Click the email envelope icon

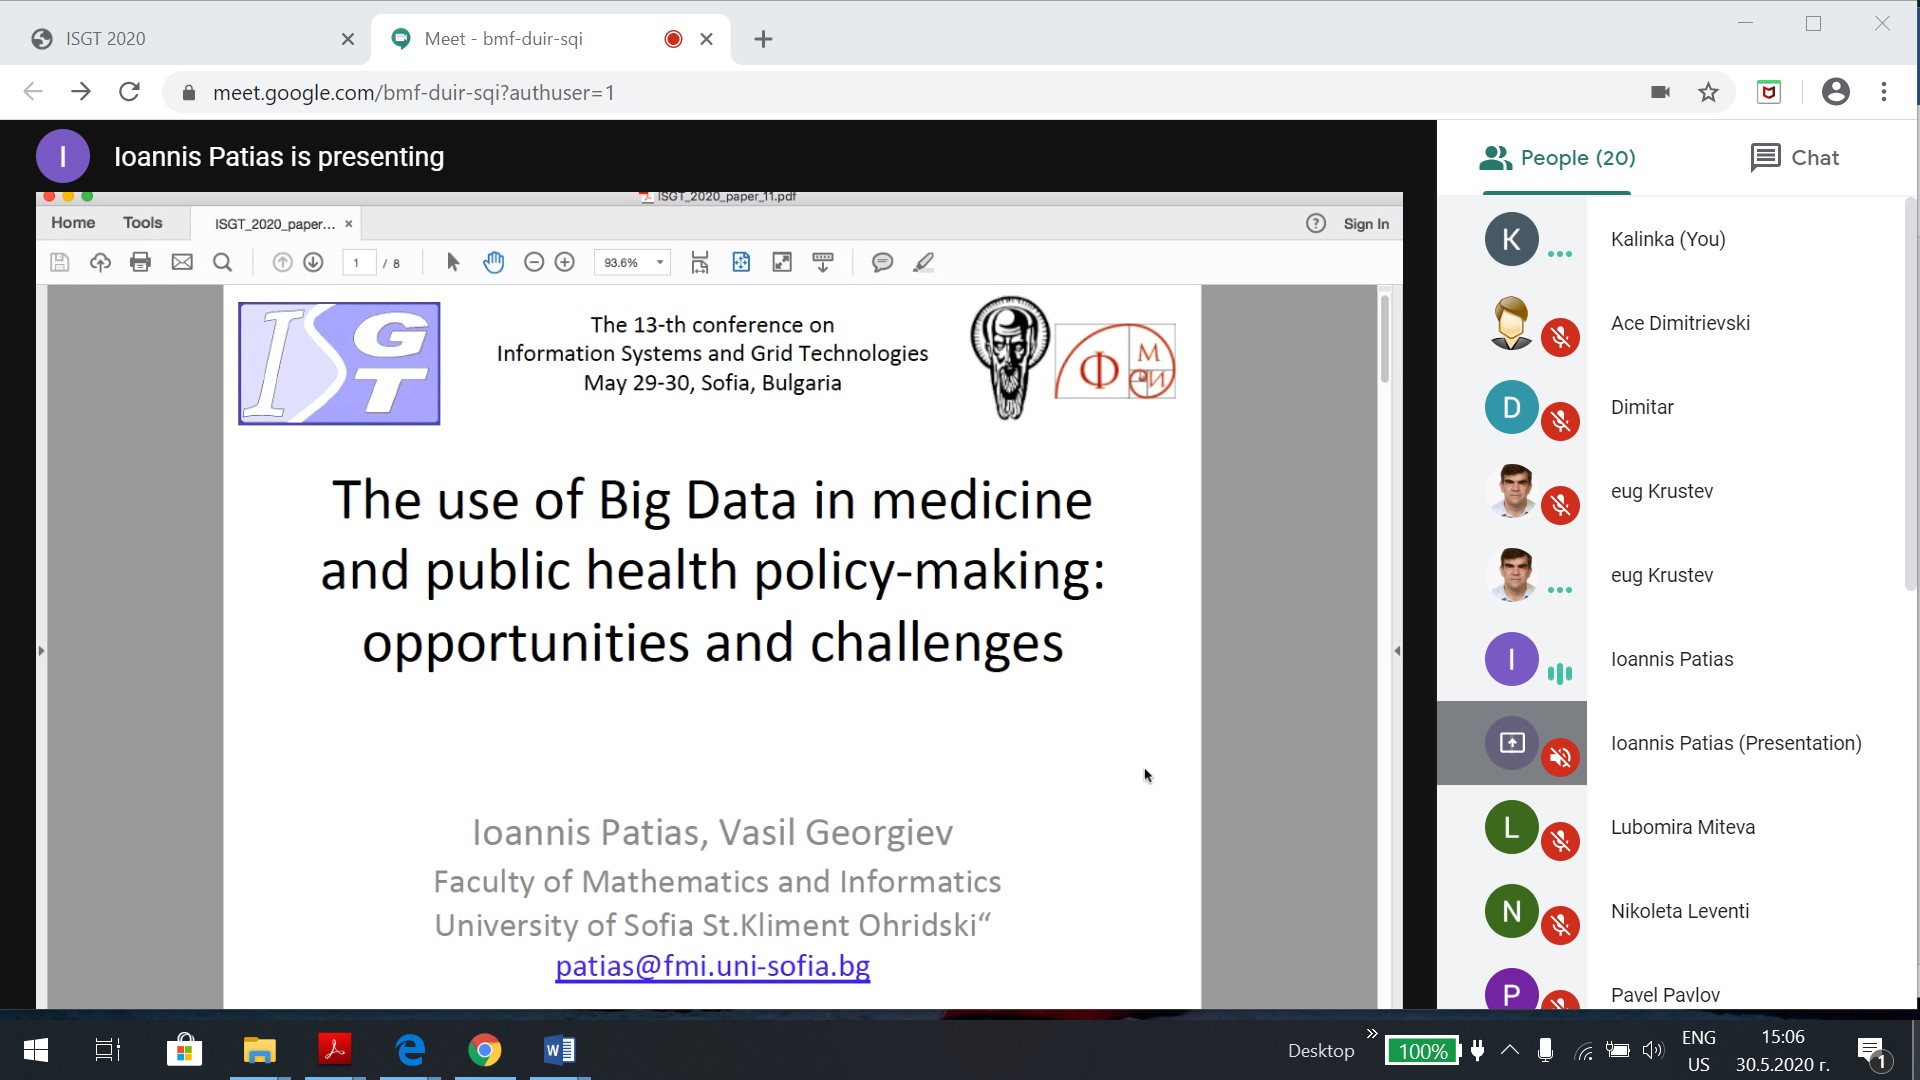pos(182,262)
